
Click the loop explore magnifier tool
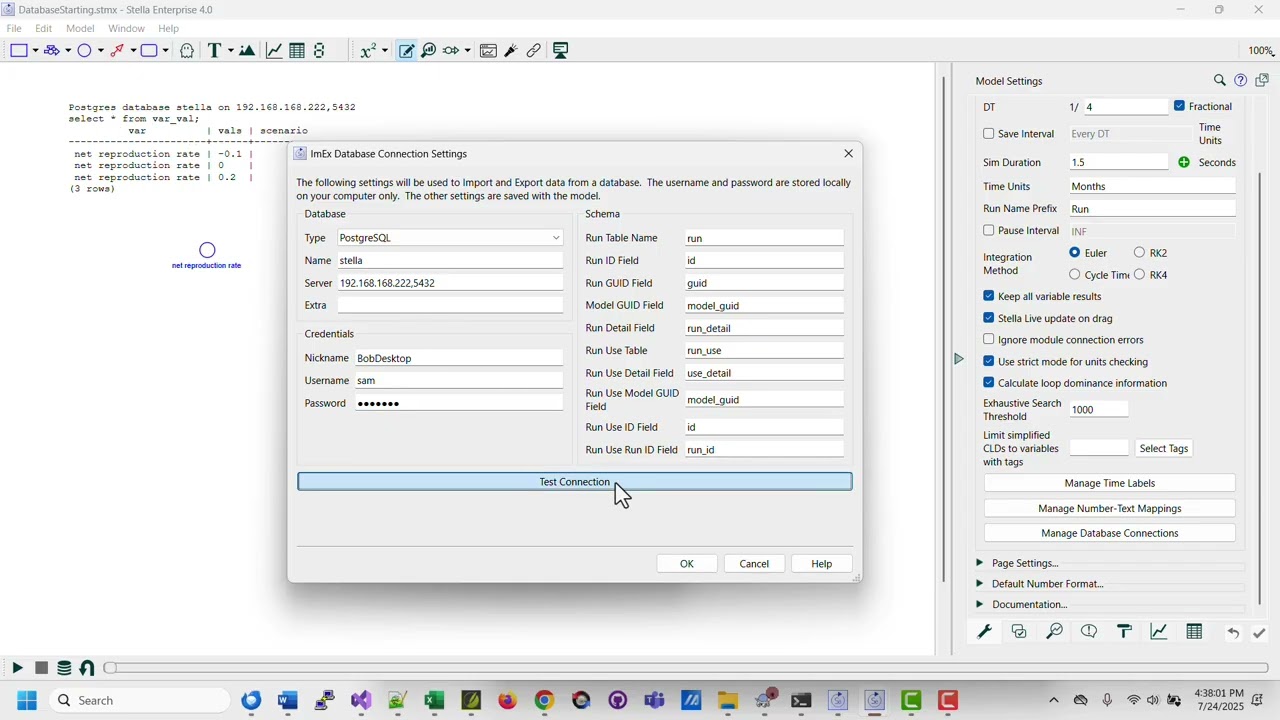[429, 50]
